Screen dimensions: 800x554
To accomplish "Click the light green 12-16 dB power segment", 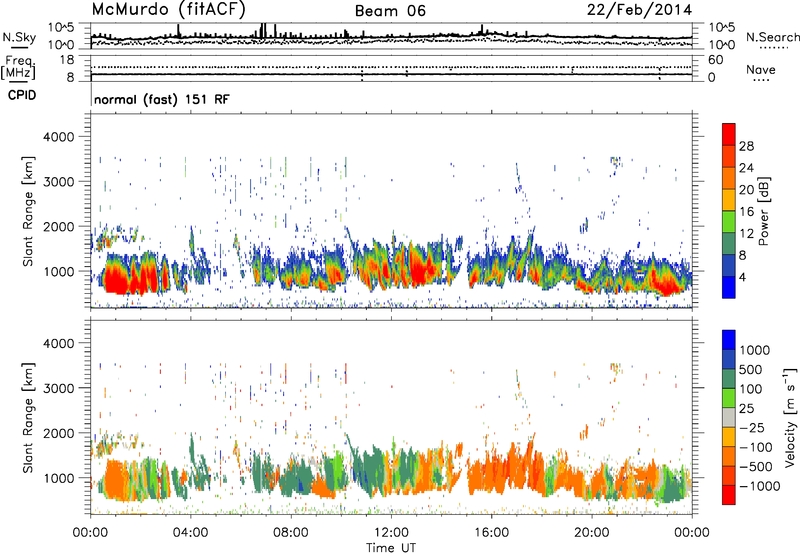I will (729, 222).
